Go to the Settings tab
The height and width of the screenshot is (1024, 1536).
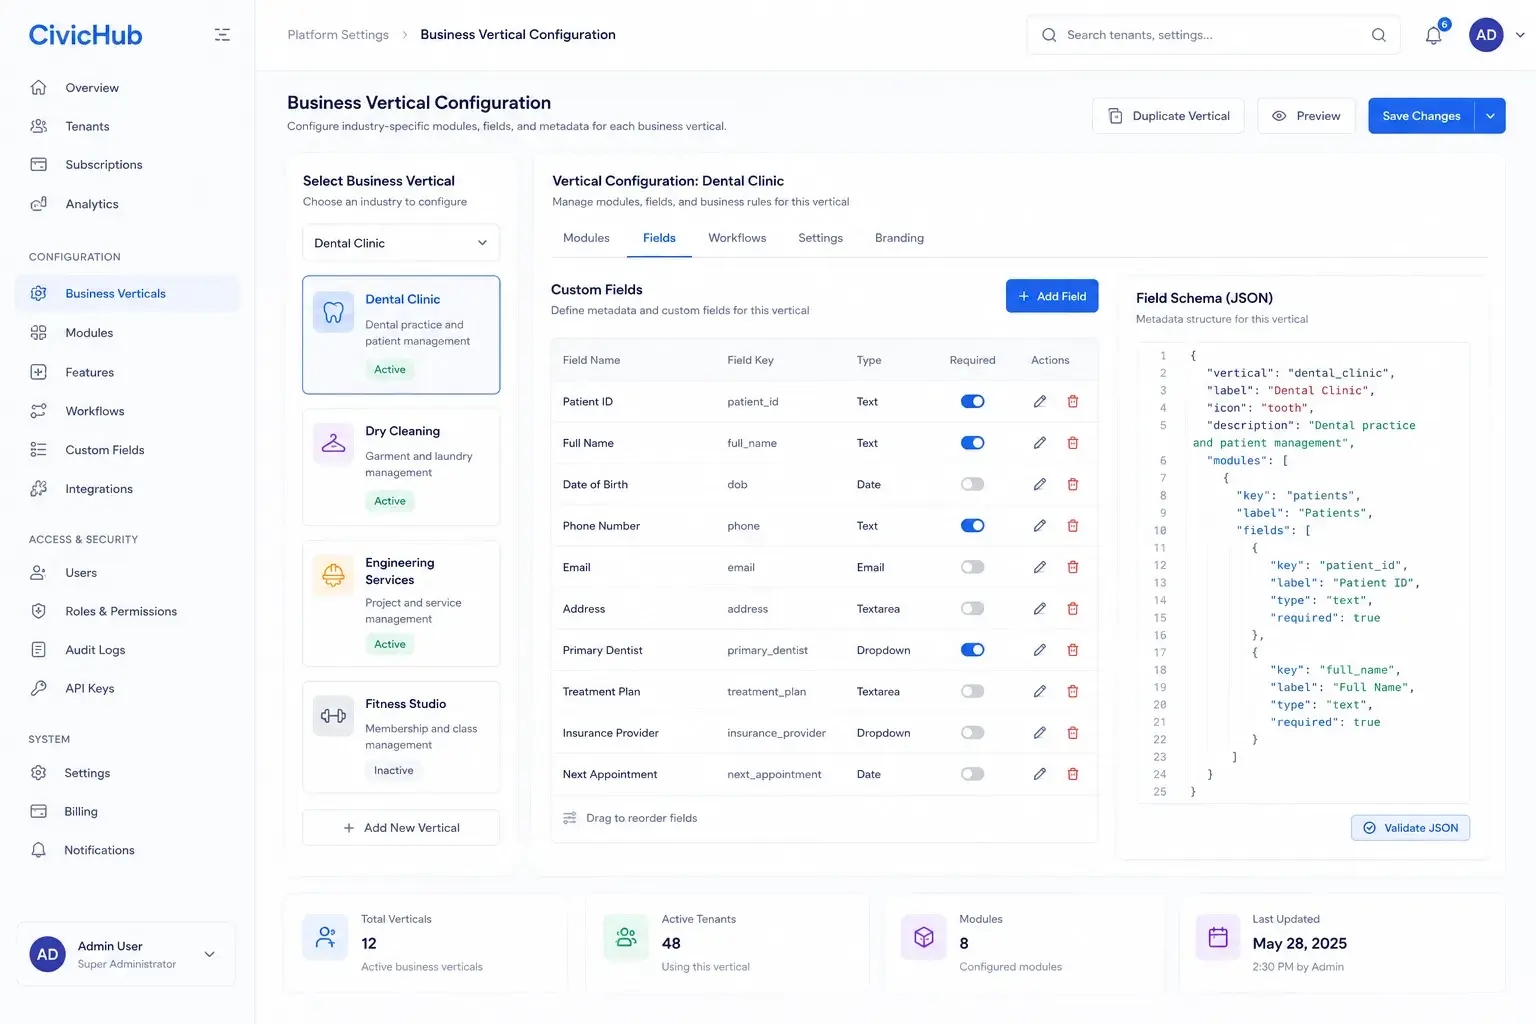(820, 238)
